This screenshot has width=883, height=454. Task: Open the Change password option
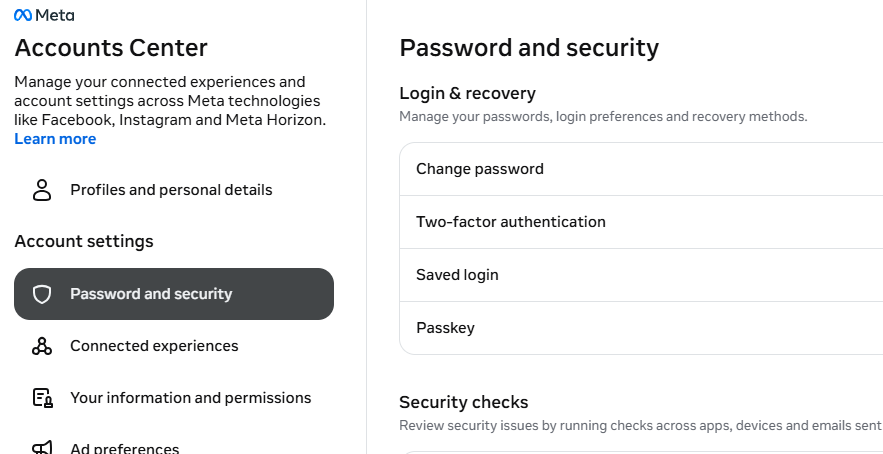(641, 169)
